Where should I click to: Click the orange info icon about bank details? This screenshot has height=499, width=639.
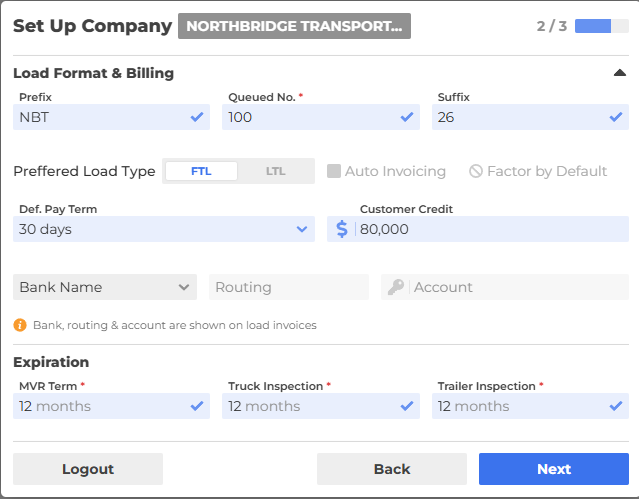pos(20,325)
